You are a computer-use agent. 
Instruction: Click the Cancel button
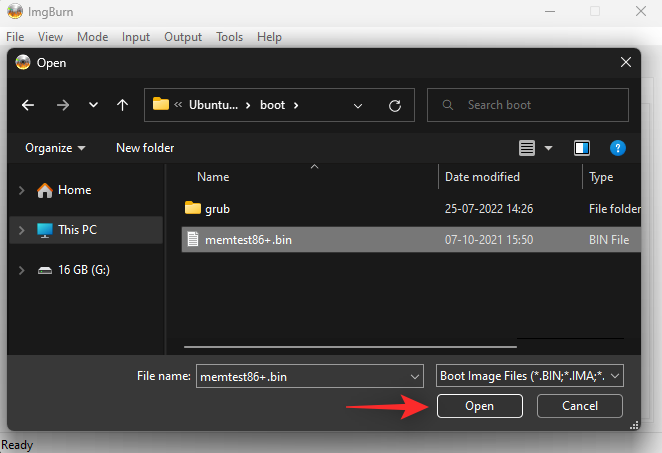coord(580,406)
